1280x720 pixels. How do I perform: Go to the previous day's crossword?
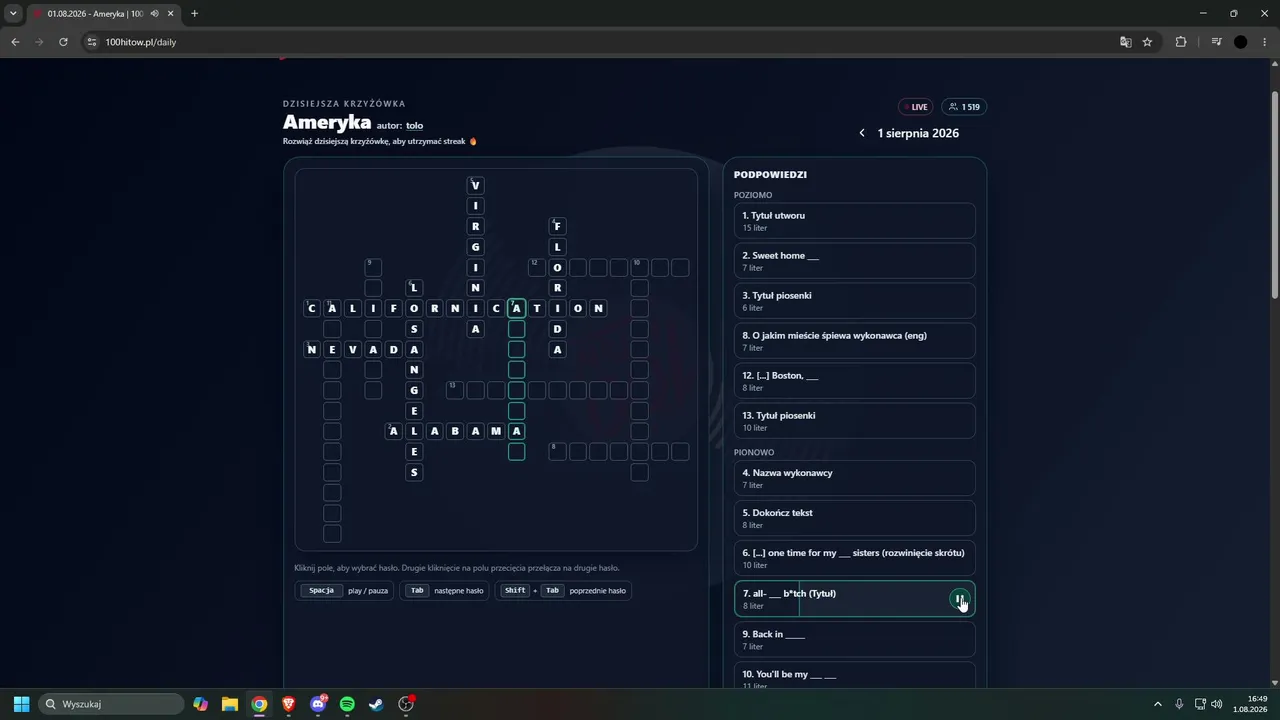click(x=862, y=133)
